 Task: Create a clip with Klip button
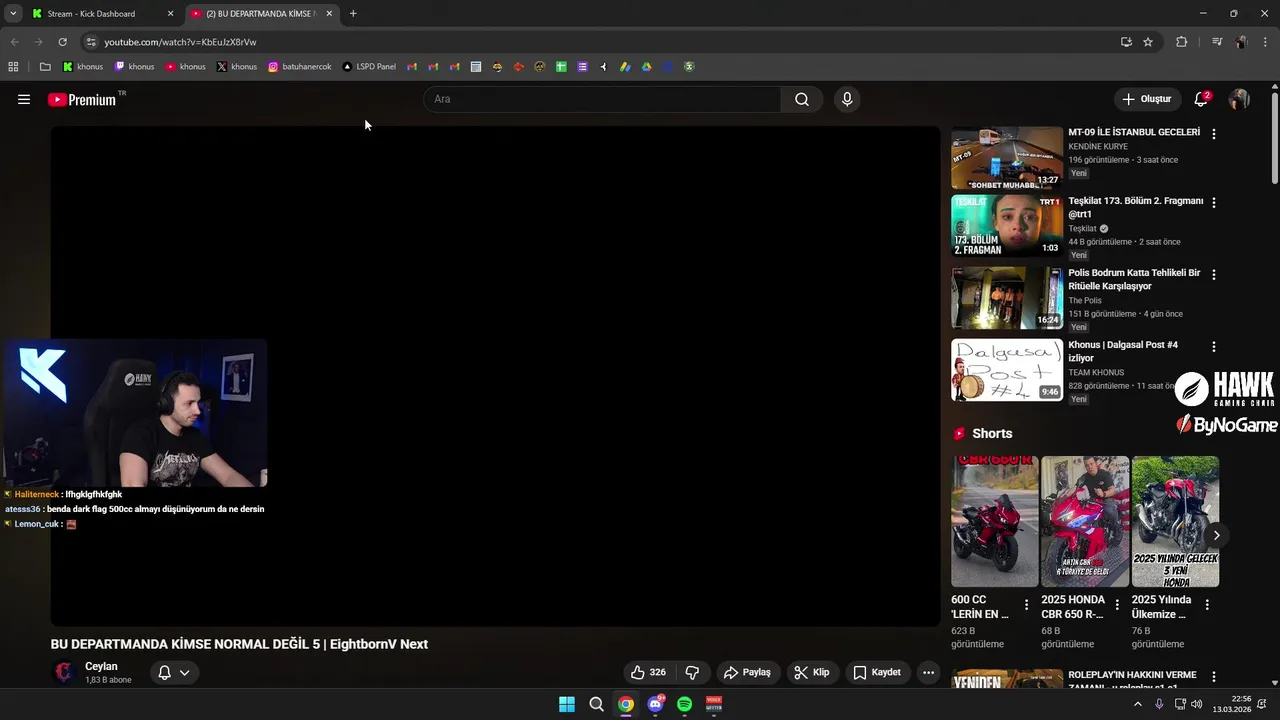811,672
